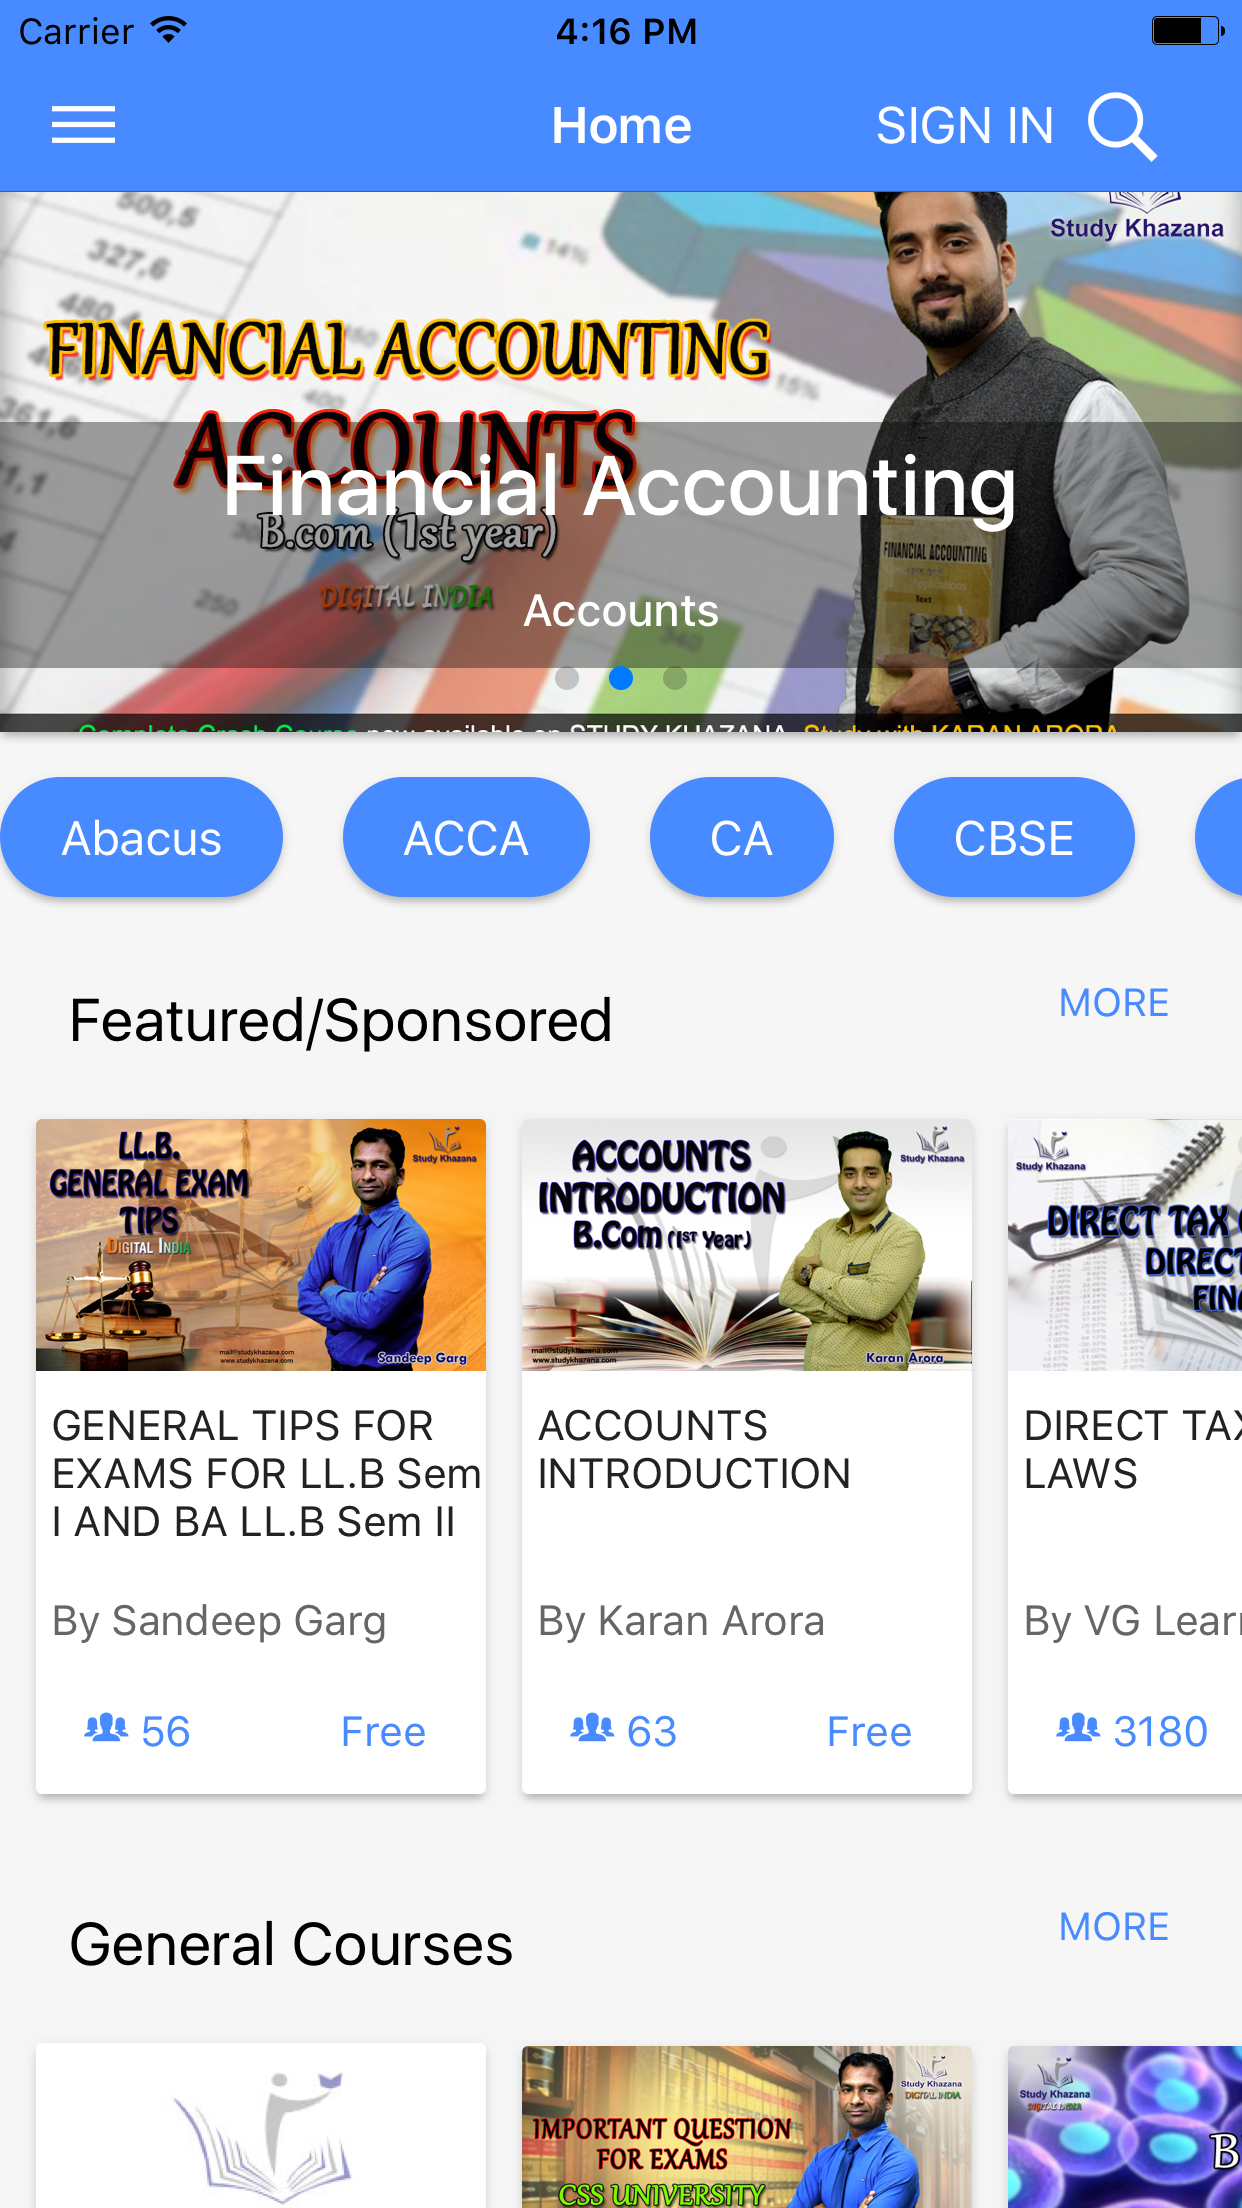
Task: Expand Featured/Sponsored with MORE
Action: click(x=1114, y=1003)
